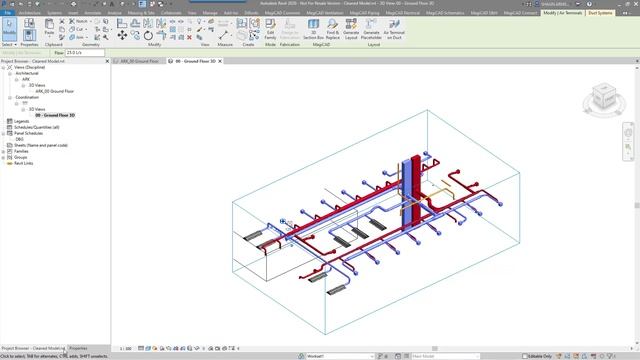Toggle the Editable Only checkbox

525,356
